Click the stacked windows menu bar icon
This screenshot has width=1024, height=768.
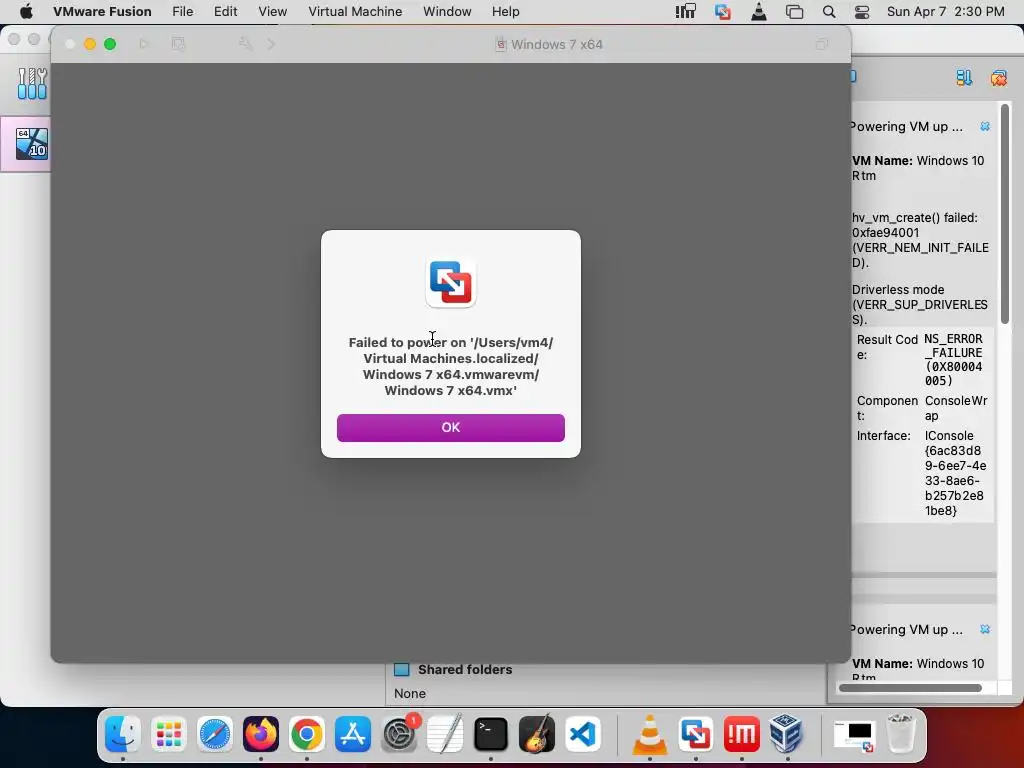(794, 11)
